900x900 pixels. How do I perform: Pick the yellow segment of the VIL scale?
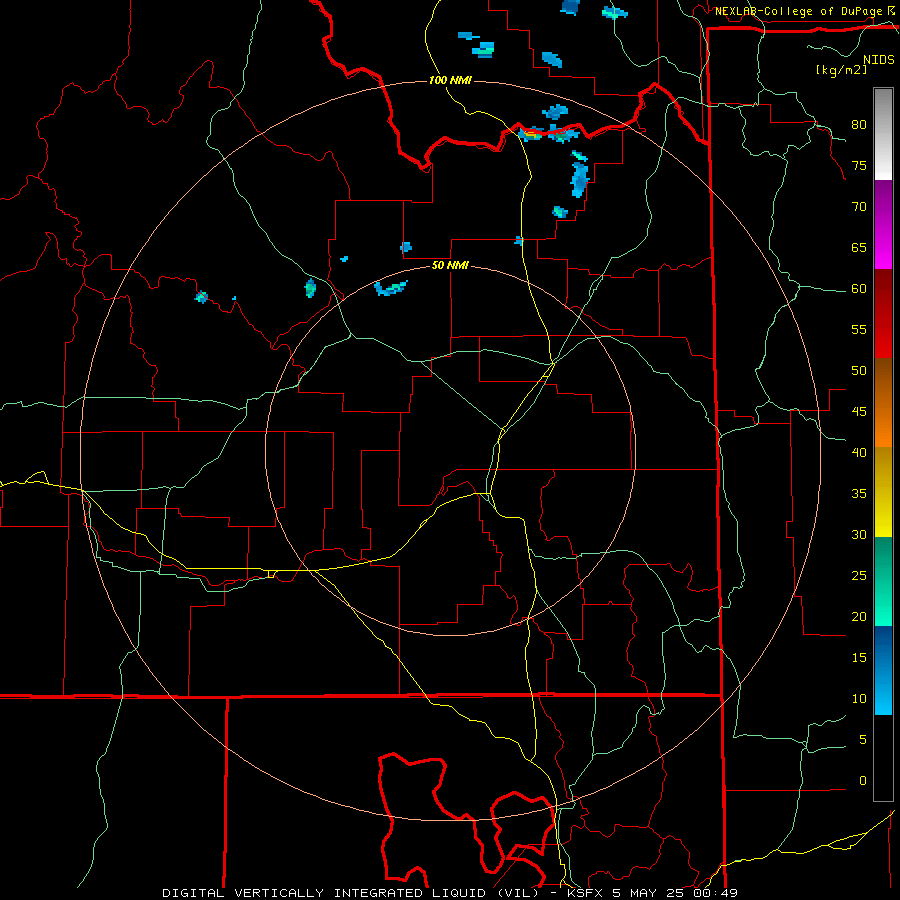[x=883, y=492]
